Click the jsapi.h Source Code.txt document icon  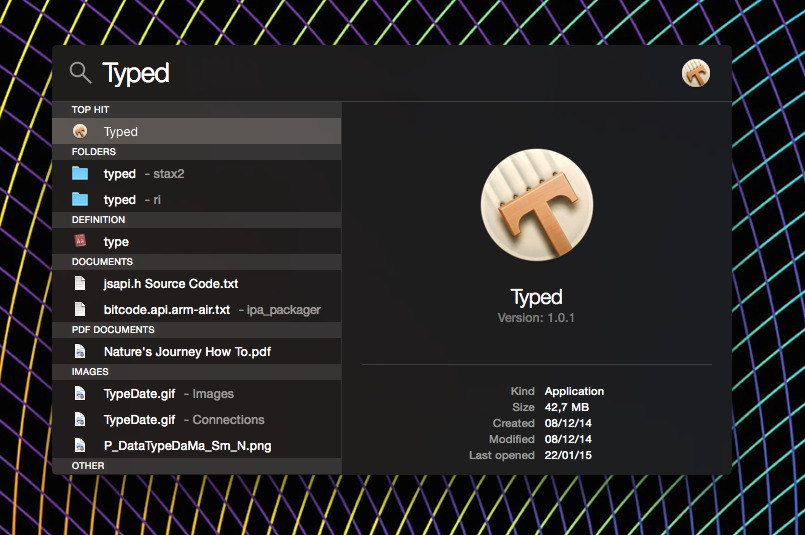point(80,284)
